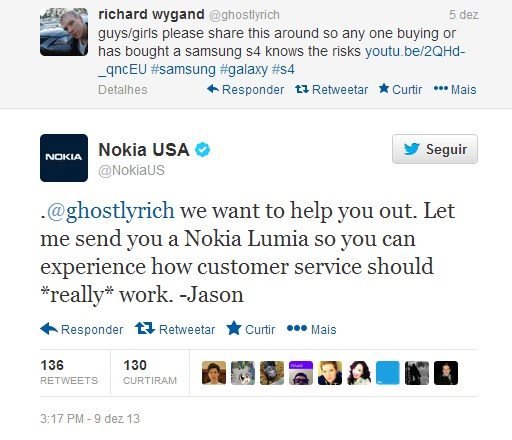Open Mais options on richard wygand's tweet
Image resolution: width=512 pixels, height=440 pixels.
pyautogui.click(x=455, y=89)
